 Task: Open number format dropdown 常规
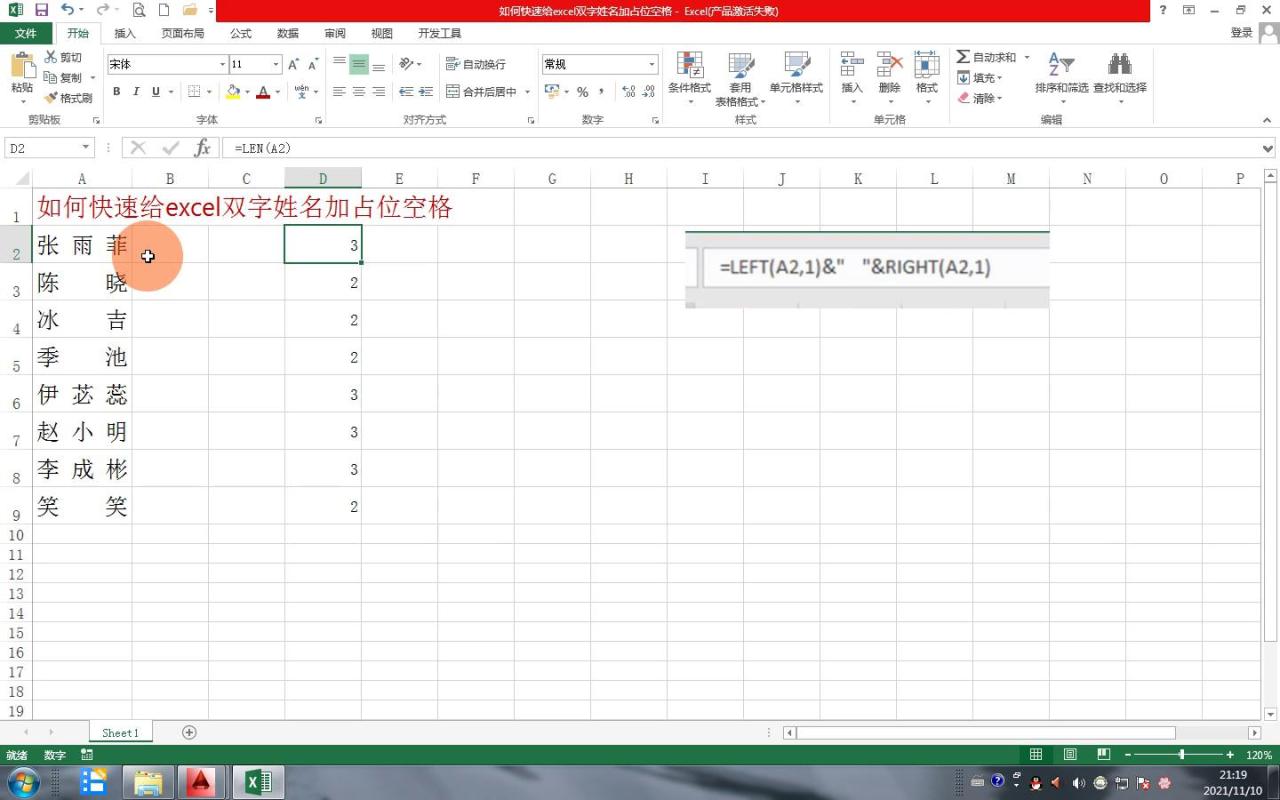point(652,64)
